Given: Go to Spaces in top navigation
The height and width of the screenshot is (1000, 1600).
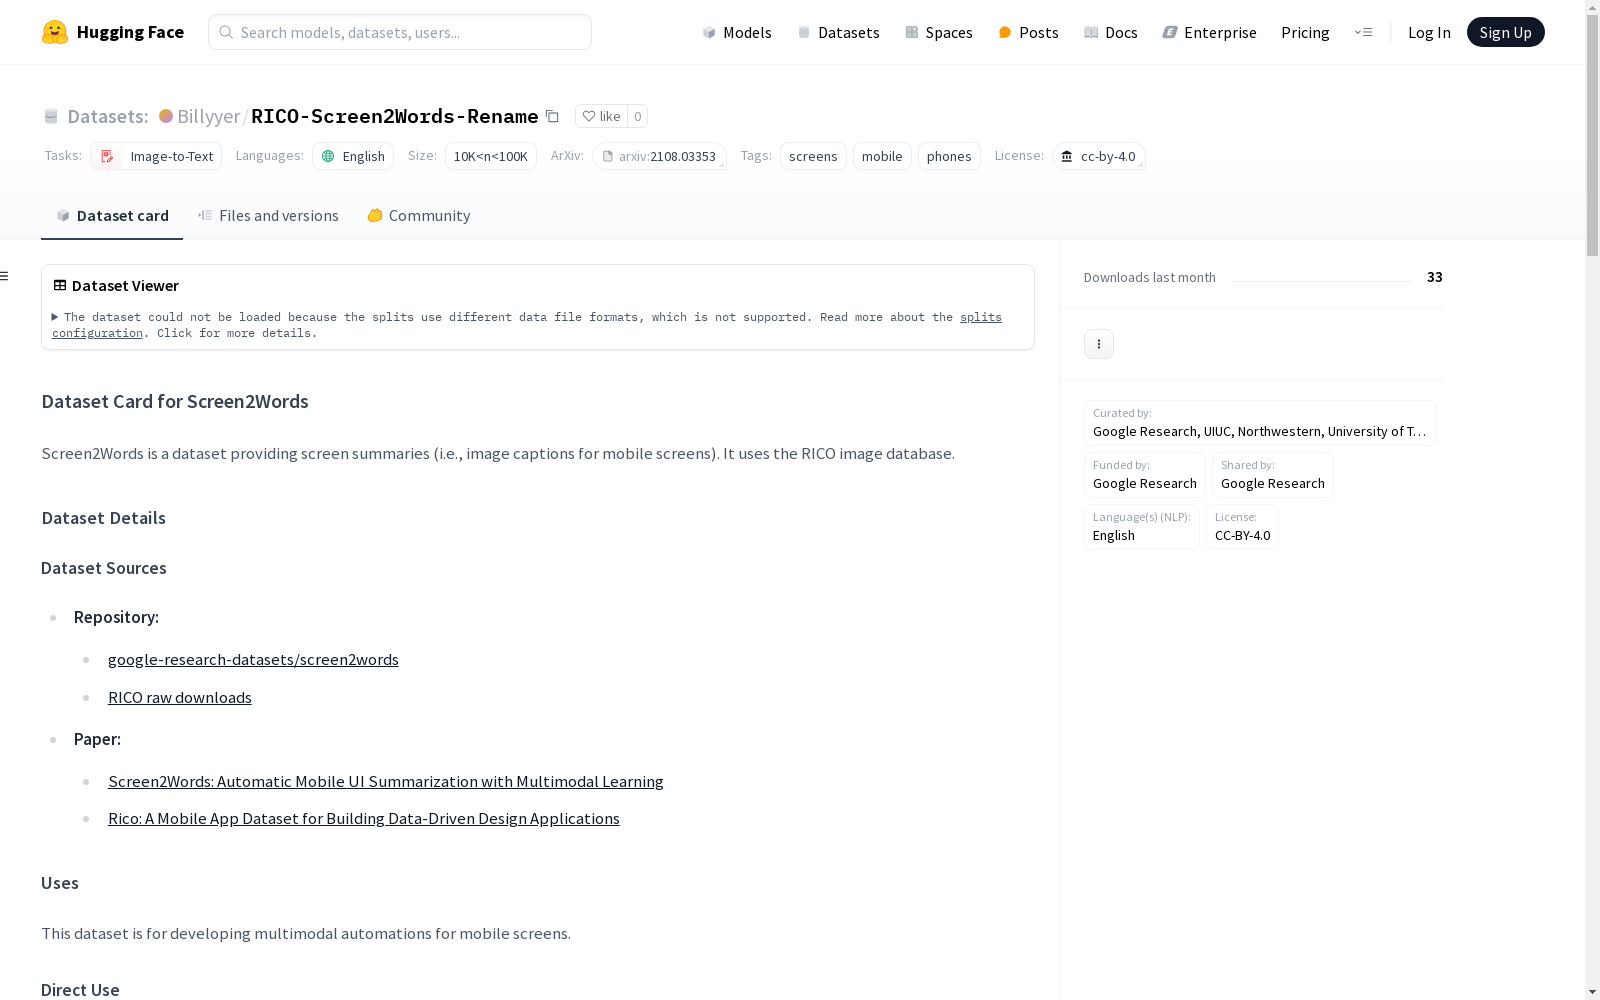Looking at the screenshot, I should click(939, 32).
